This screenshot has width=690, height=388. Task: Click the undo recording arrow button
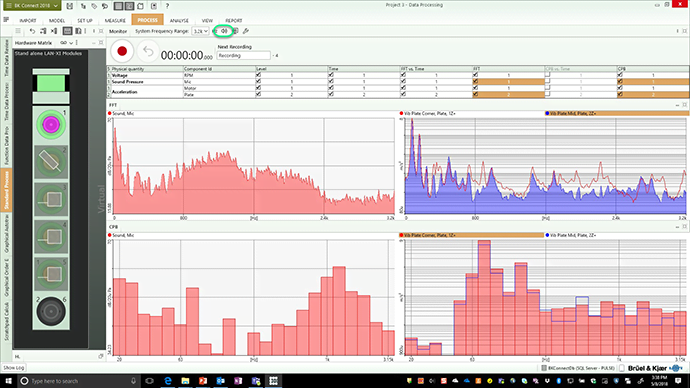(148, 51)
